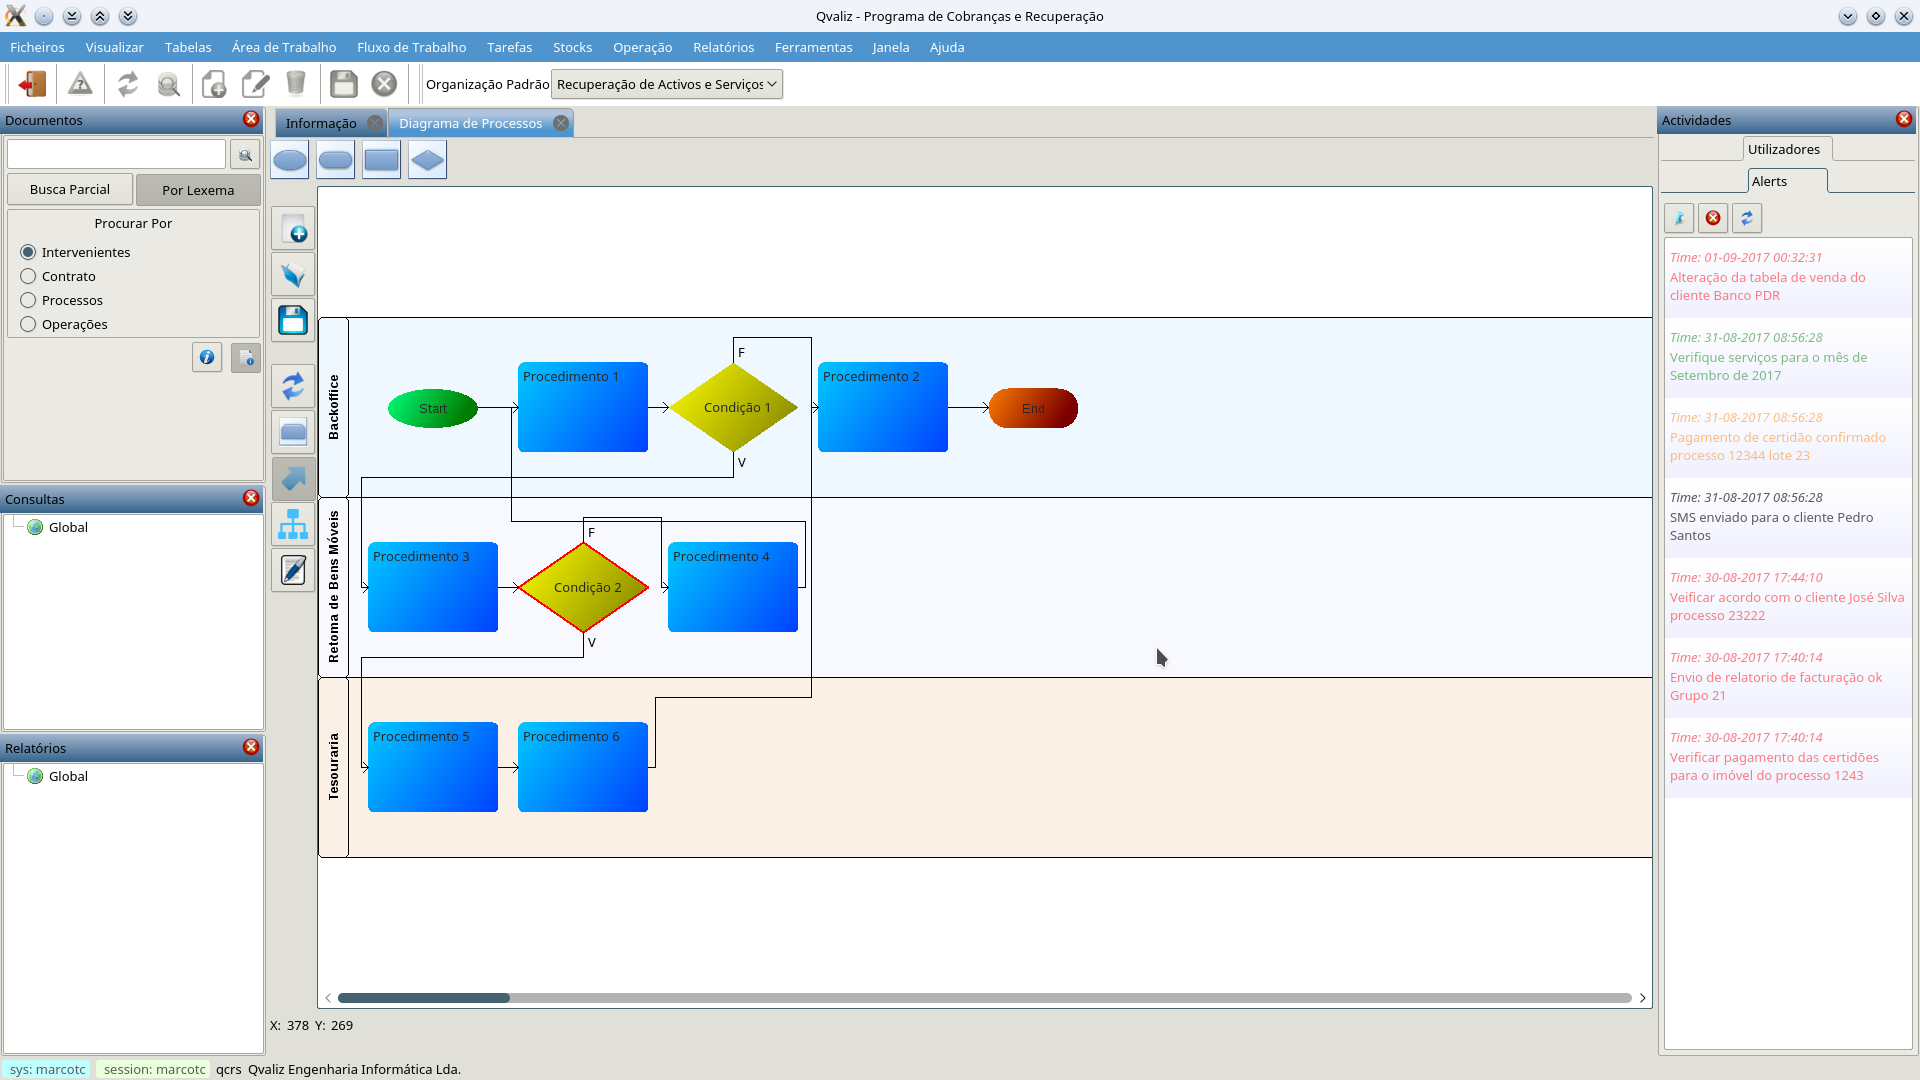Click the exit door icon in toolbar
Screen dimensions: 1920x1080
[x=32, y=84]
